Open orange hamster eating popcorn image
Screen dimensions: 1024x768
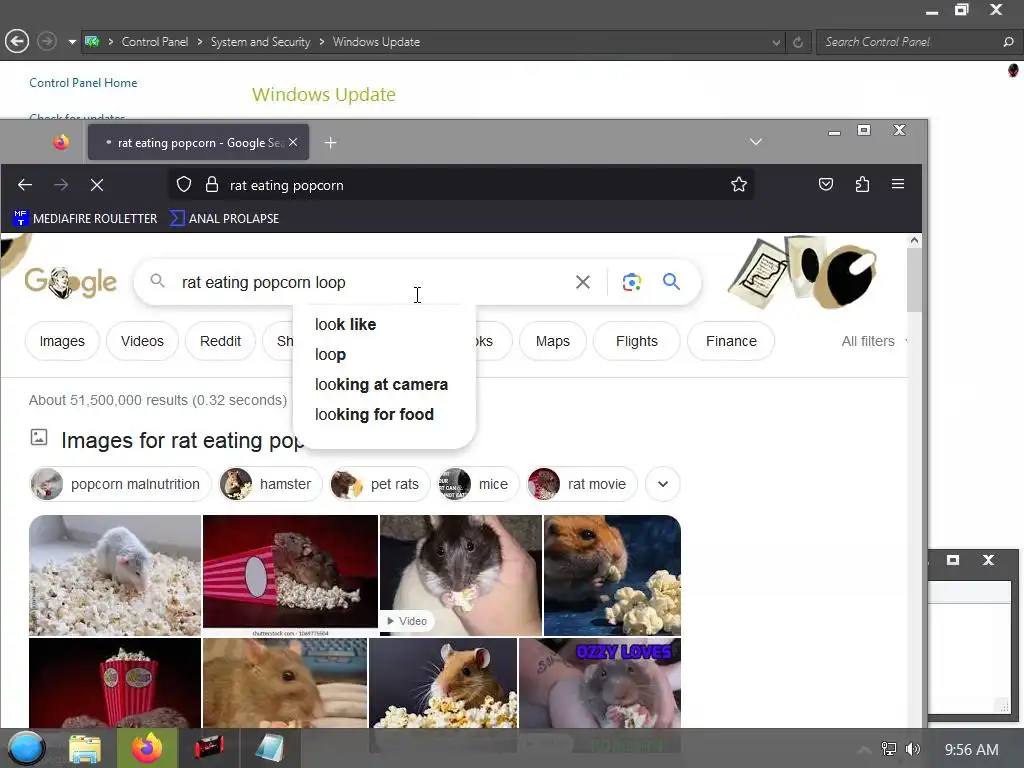click(x=612, y=575)
